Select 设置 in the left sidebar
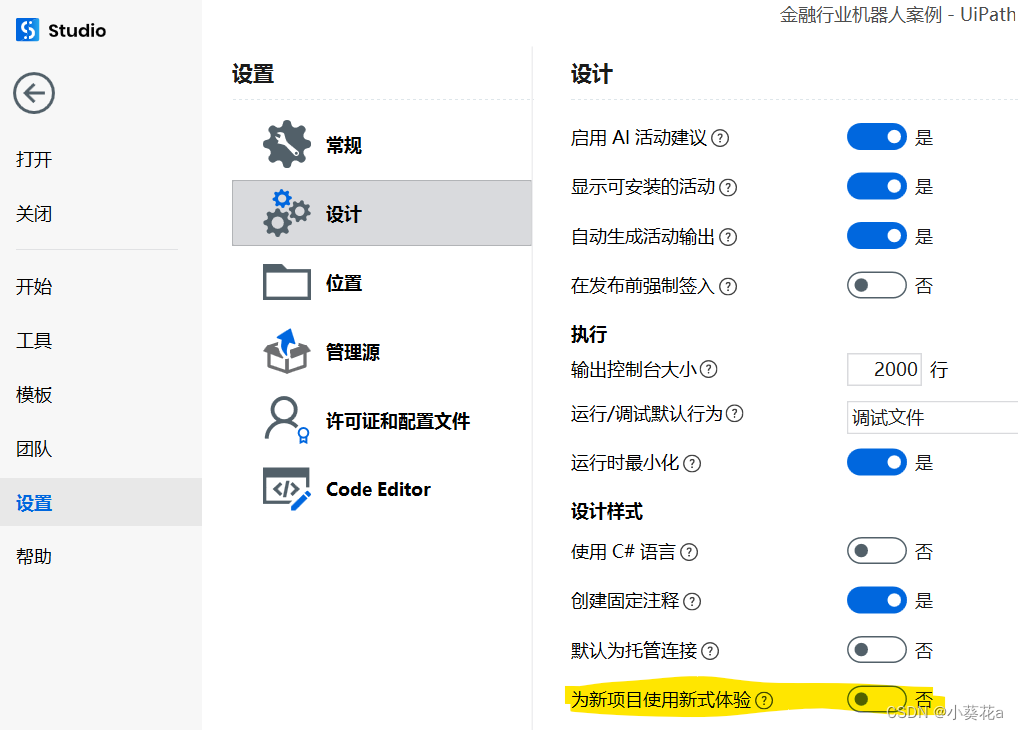This screenshot has width=1018, height=730. coord(34,502)
